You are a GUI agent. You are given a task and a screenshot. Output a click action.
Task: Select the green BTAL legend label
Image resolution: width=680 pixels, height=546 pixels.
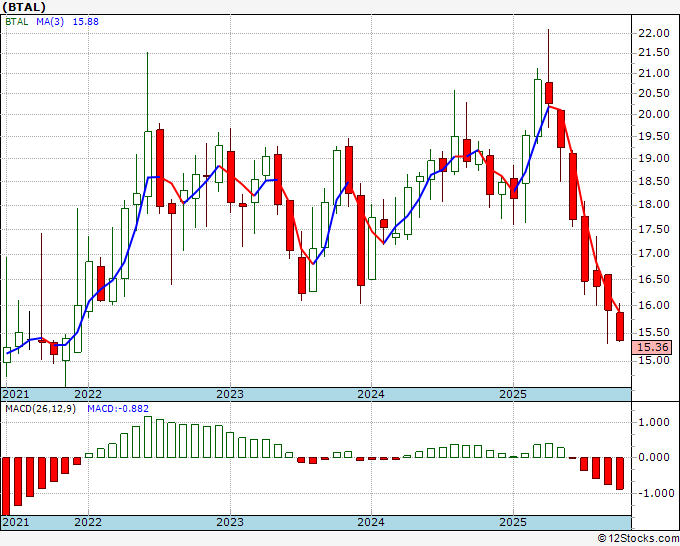[17, 21]
